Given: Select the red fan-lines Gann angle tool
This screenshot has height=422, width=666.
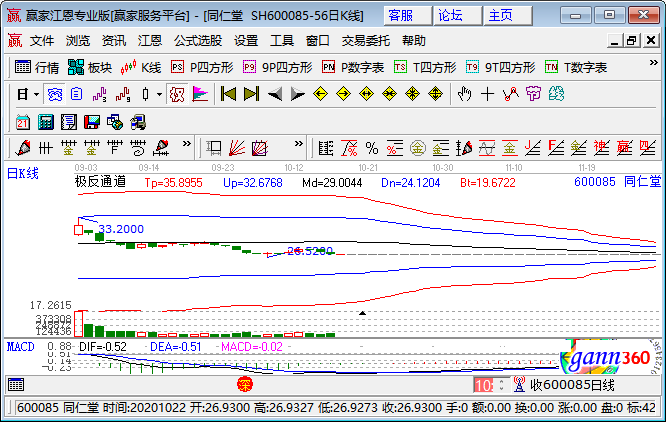Looking at the screenshot, I should tap(237, 148).
